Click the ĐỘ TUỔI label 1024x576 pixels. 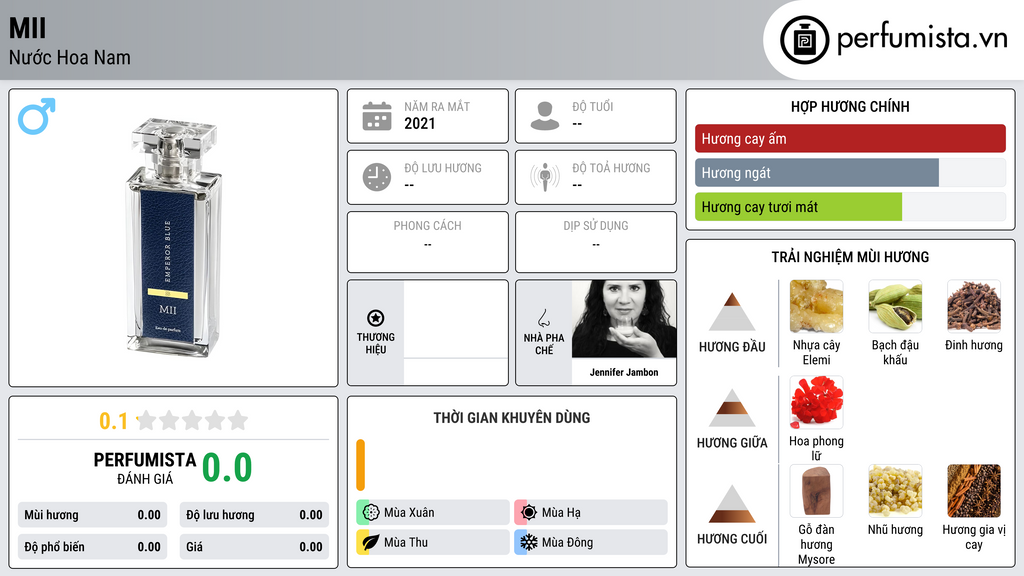pos(593,106)
